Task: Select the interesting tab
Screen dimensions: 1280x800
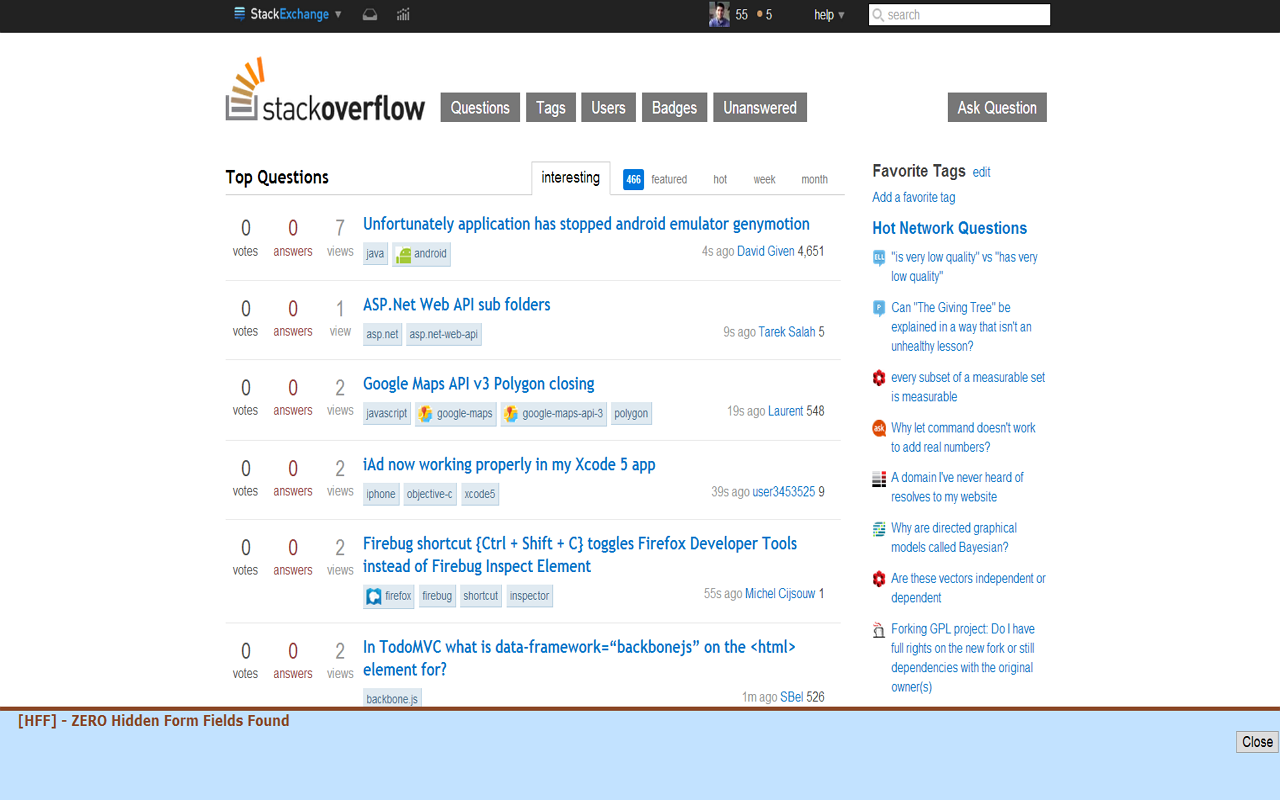Action: (571, 178)
